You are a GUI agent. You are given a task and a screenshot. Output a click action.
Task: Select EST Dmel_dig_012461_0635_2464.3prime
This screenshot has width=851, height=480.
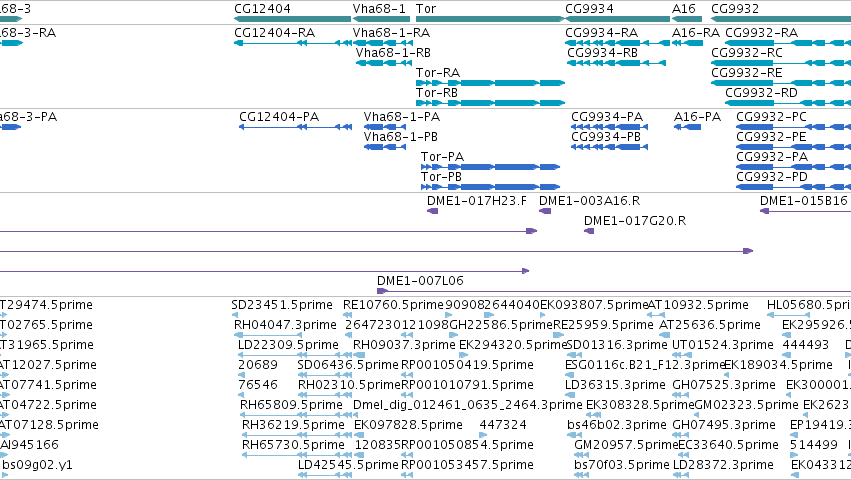point(467,405)
